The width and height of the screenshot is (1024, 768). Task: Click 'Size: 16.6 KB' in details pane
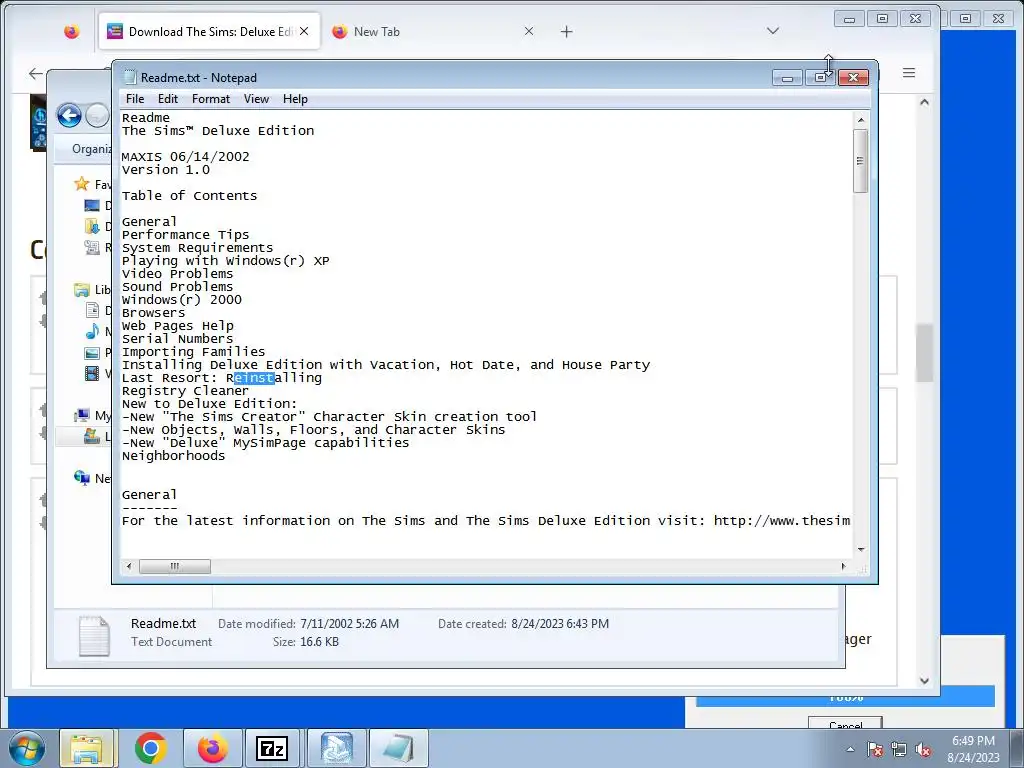306,642
